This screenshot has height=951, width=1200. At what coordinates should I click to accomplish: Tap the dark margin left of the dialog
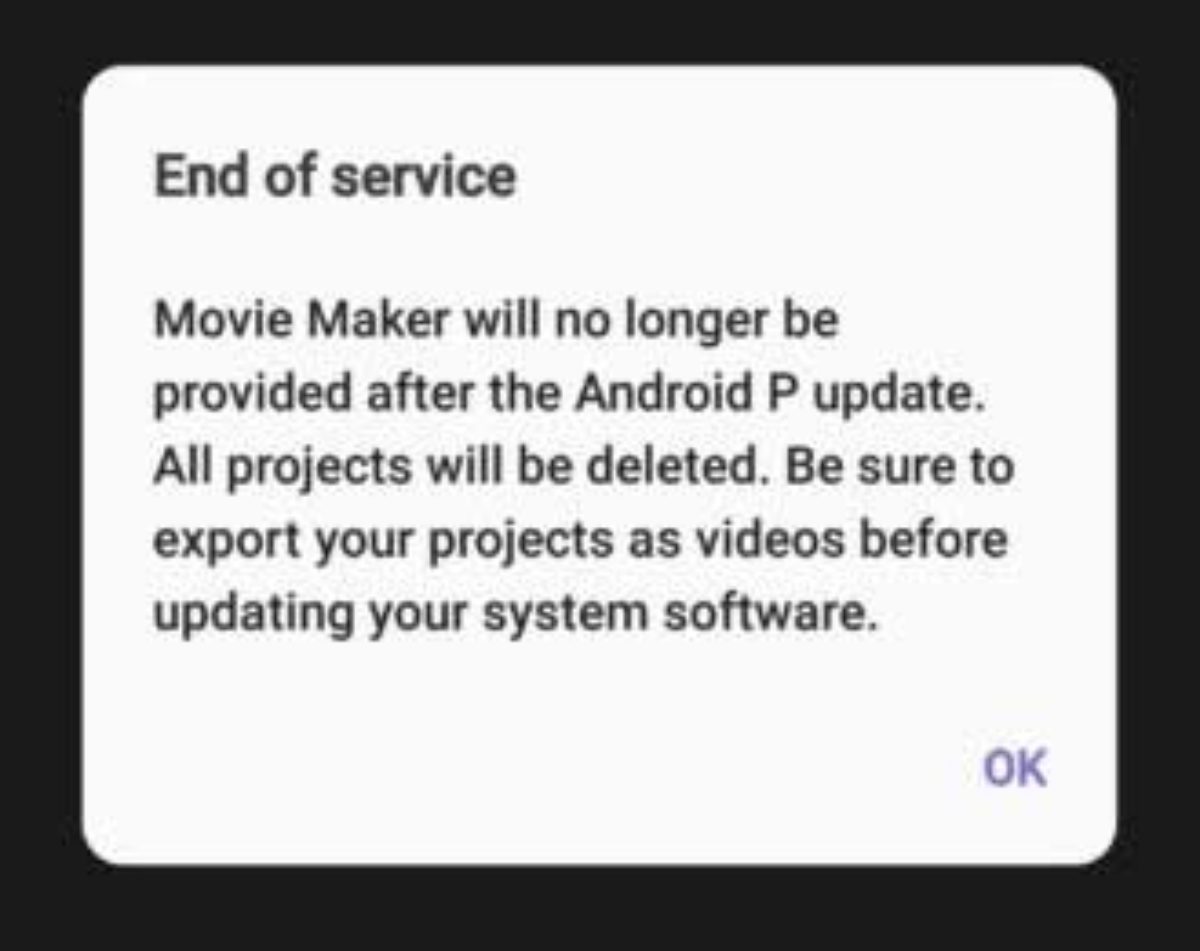pyautogui.click(x=40, y=465)
